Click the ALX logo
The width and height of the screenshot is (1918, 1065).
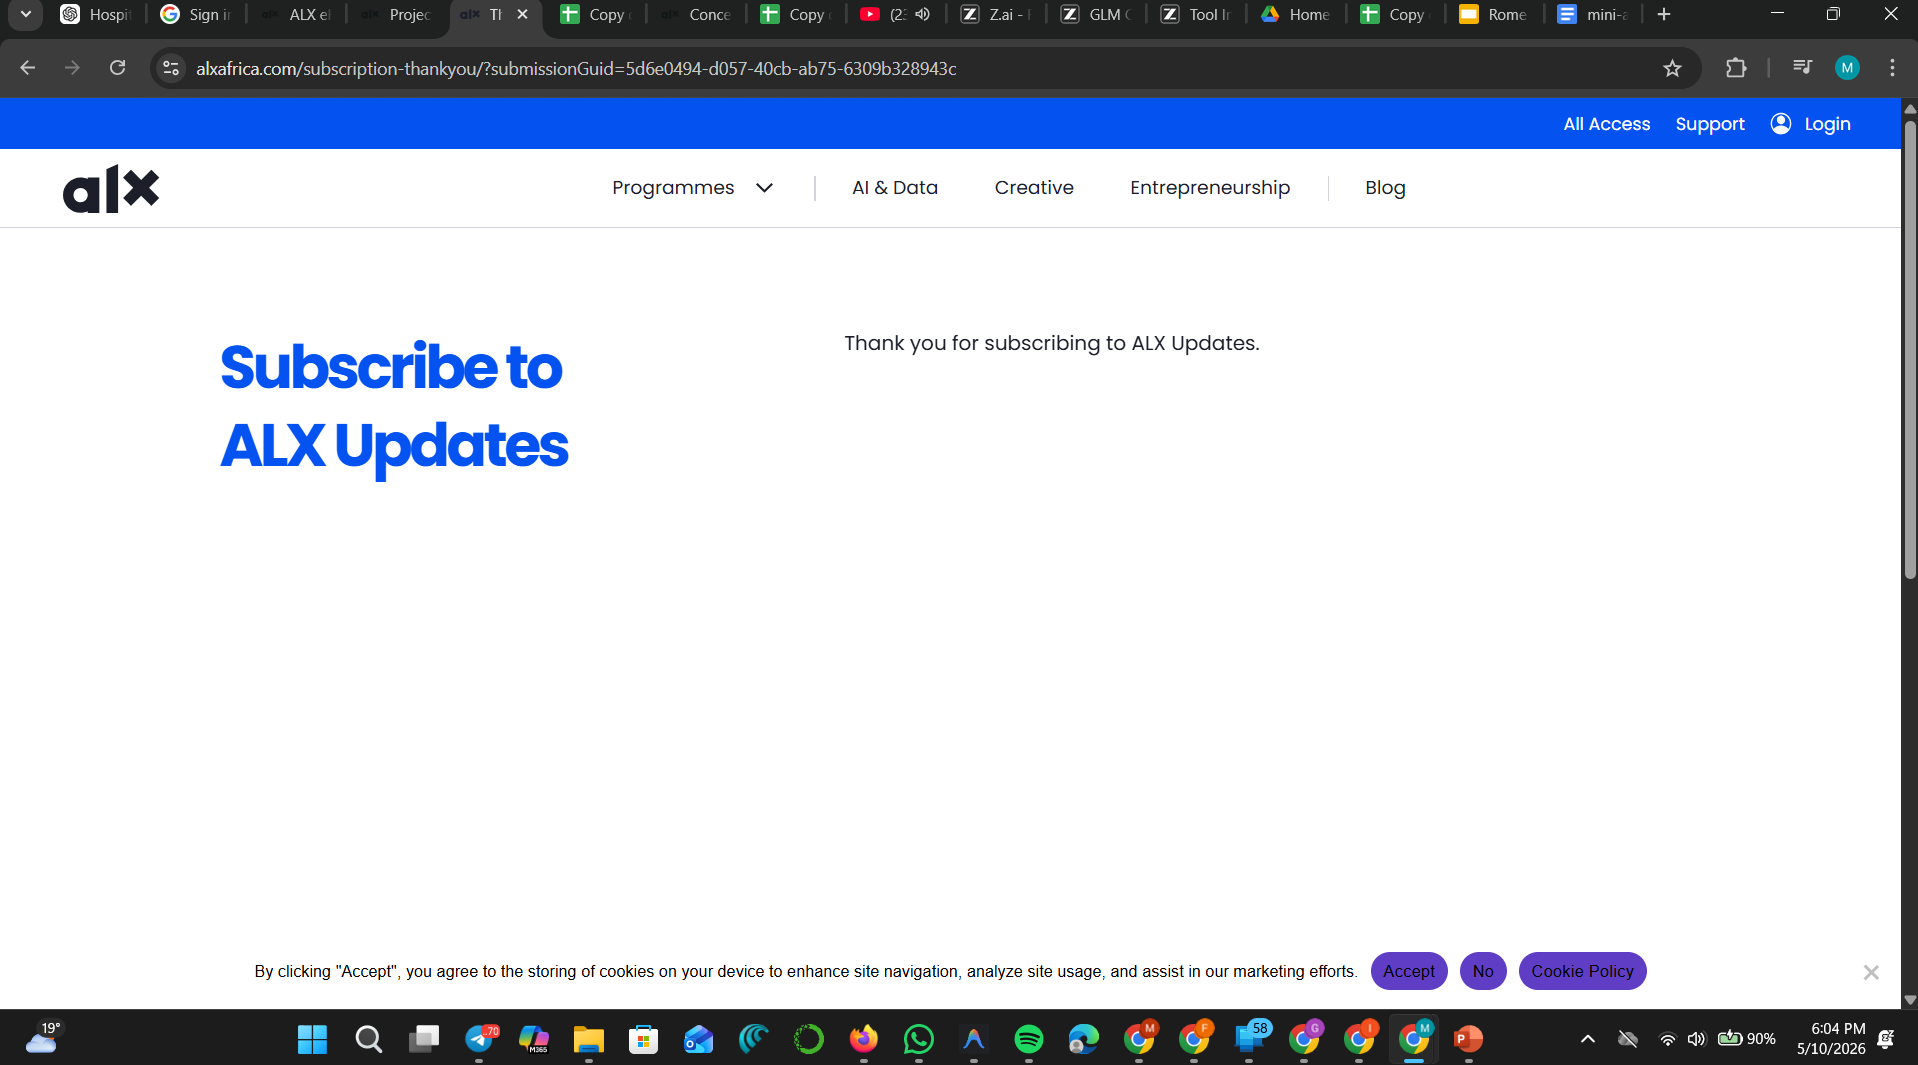pyautogui.click(x=111, y=188)
